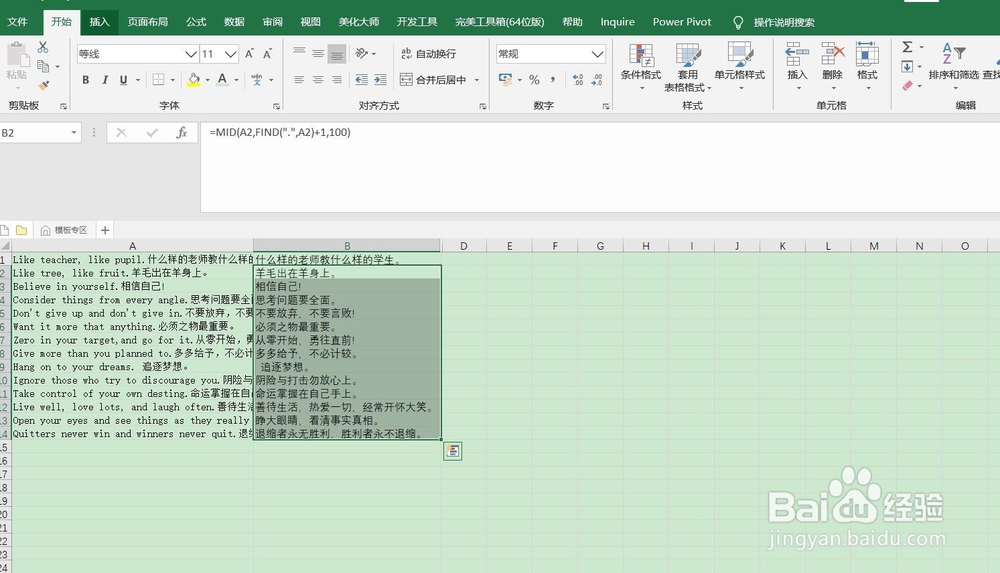Click increase decimal icon
Viewport: 1000px width, 573px height.
[x=578, y=80]
